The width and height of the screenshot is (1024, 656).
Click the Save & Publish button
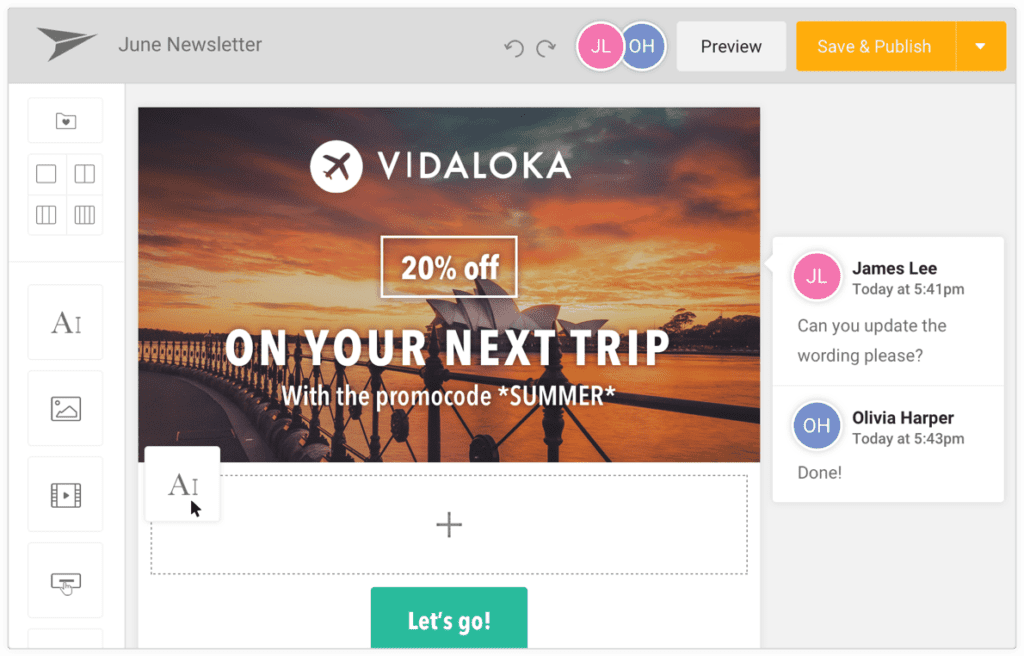pyautogui.click(x=875, y=46)
